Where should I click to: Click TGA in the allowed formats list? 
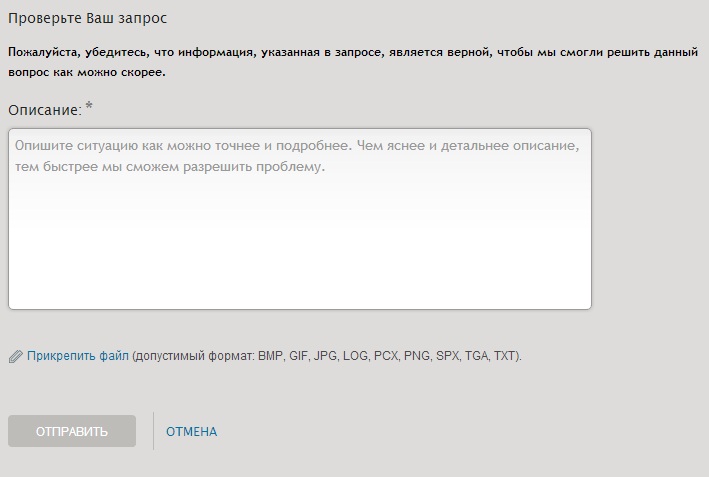pos(484,356)
